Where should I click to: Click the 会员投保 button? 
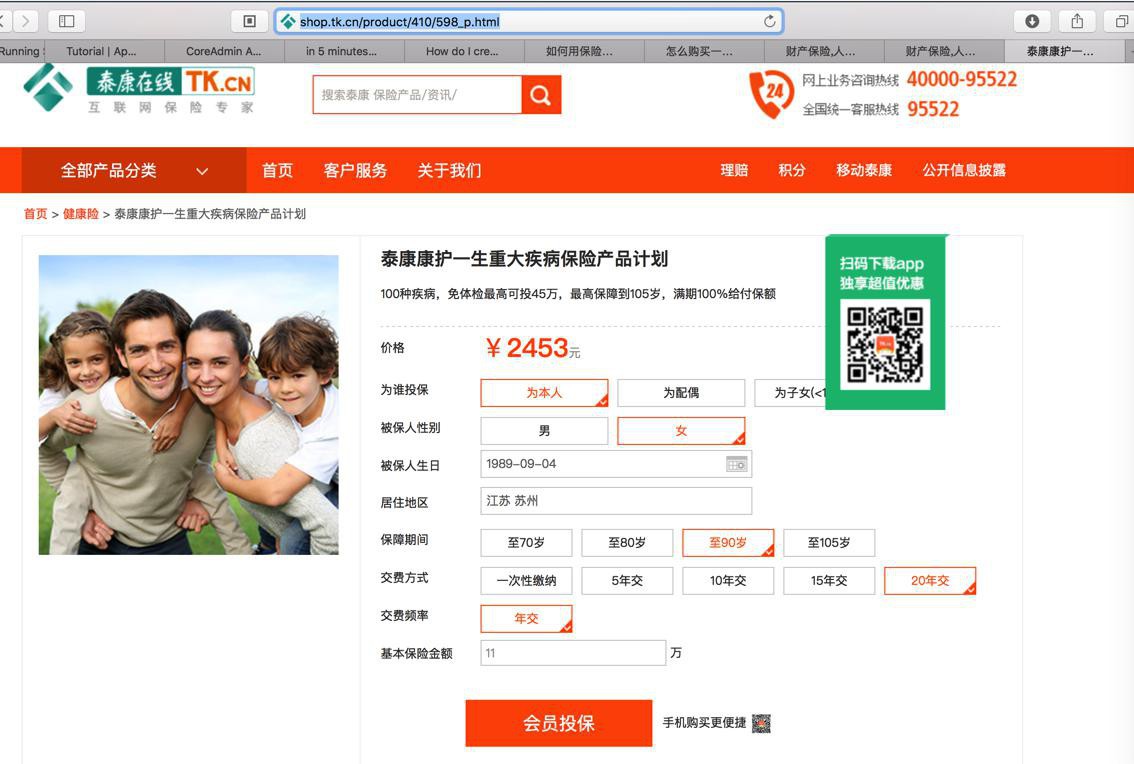(559, 723)
